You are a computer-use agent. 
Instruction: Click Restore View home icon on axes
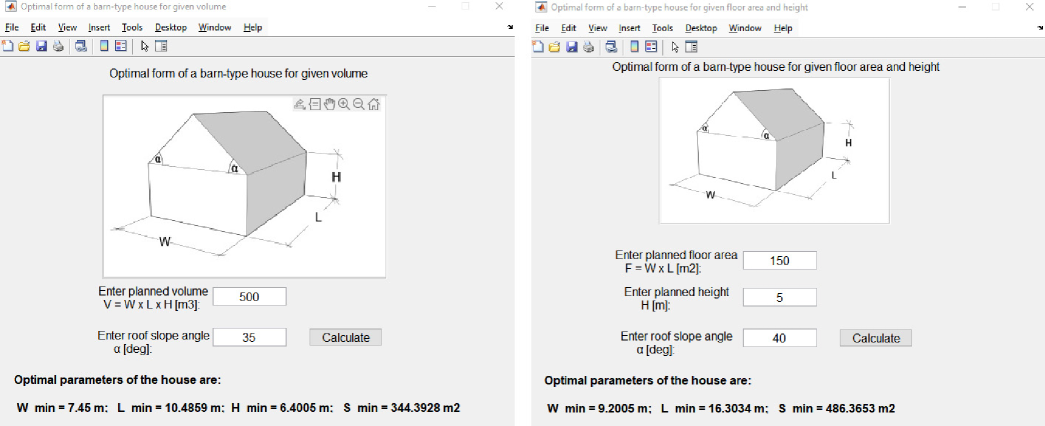[x=374, y=104]
